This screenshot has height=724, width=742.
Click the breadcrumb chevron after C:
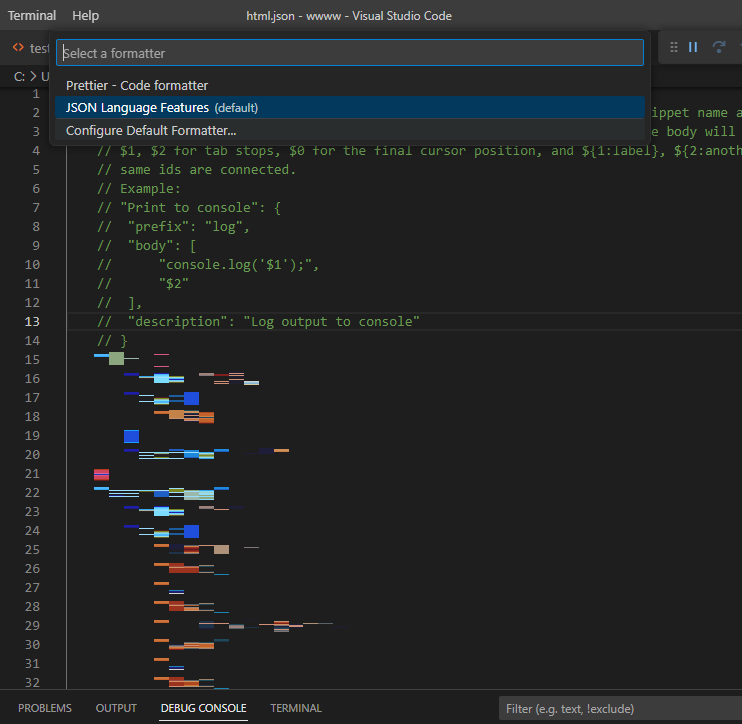[33, 76]
